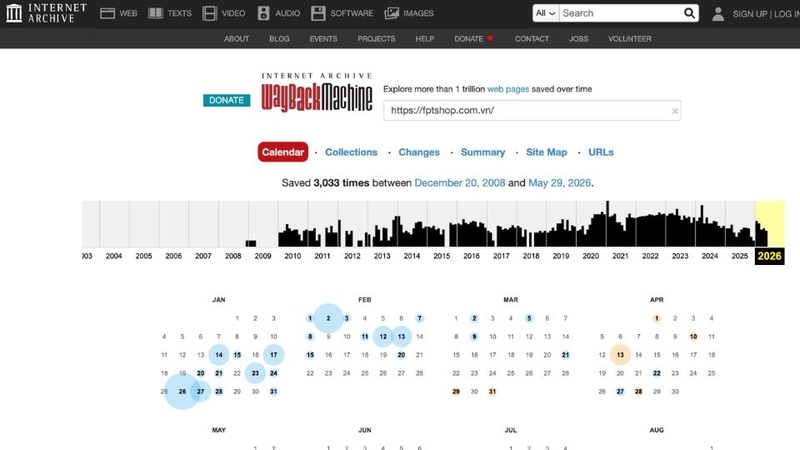800x450 pixels.
Task: Click the red heart beside Donate
Action: tap(490, 38)
